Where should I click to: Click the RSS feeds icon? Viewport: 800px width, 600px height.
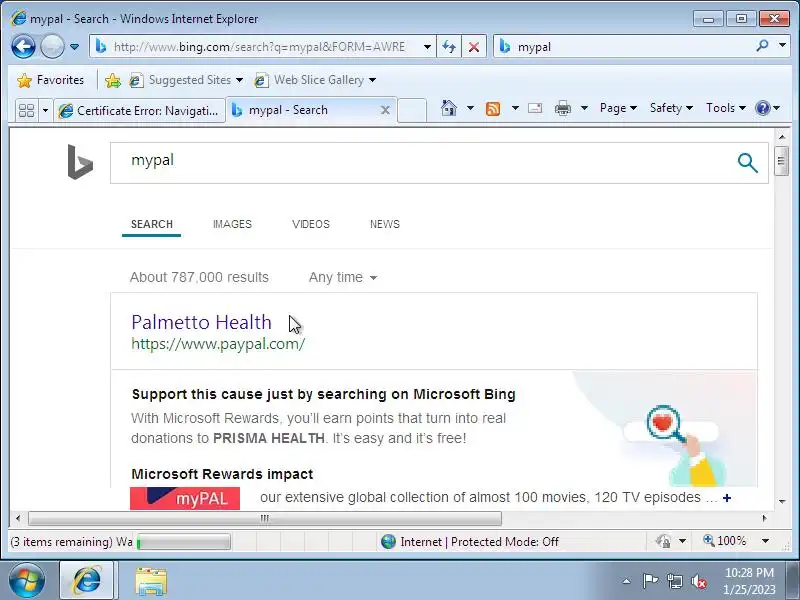[x=493, y=108]
